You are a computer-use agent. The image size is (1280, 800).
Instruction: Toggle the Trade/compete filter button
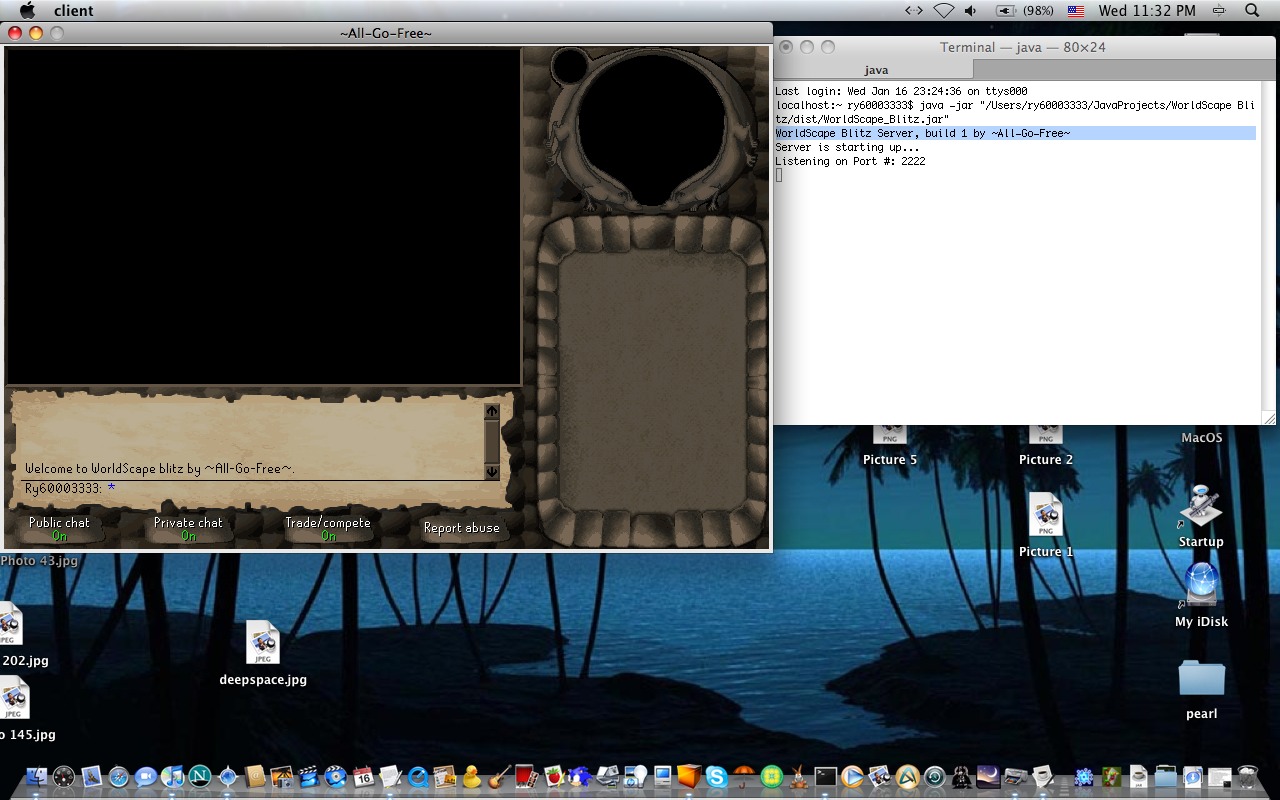click(328, 528)
